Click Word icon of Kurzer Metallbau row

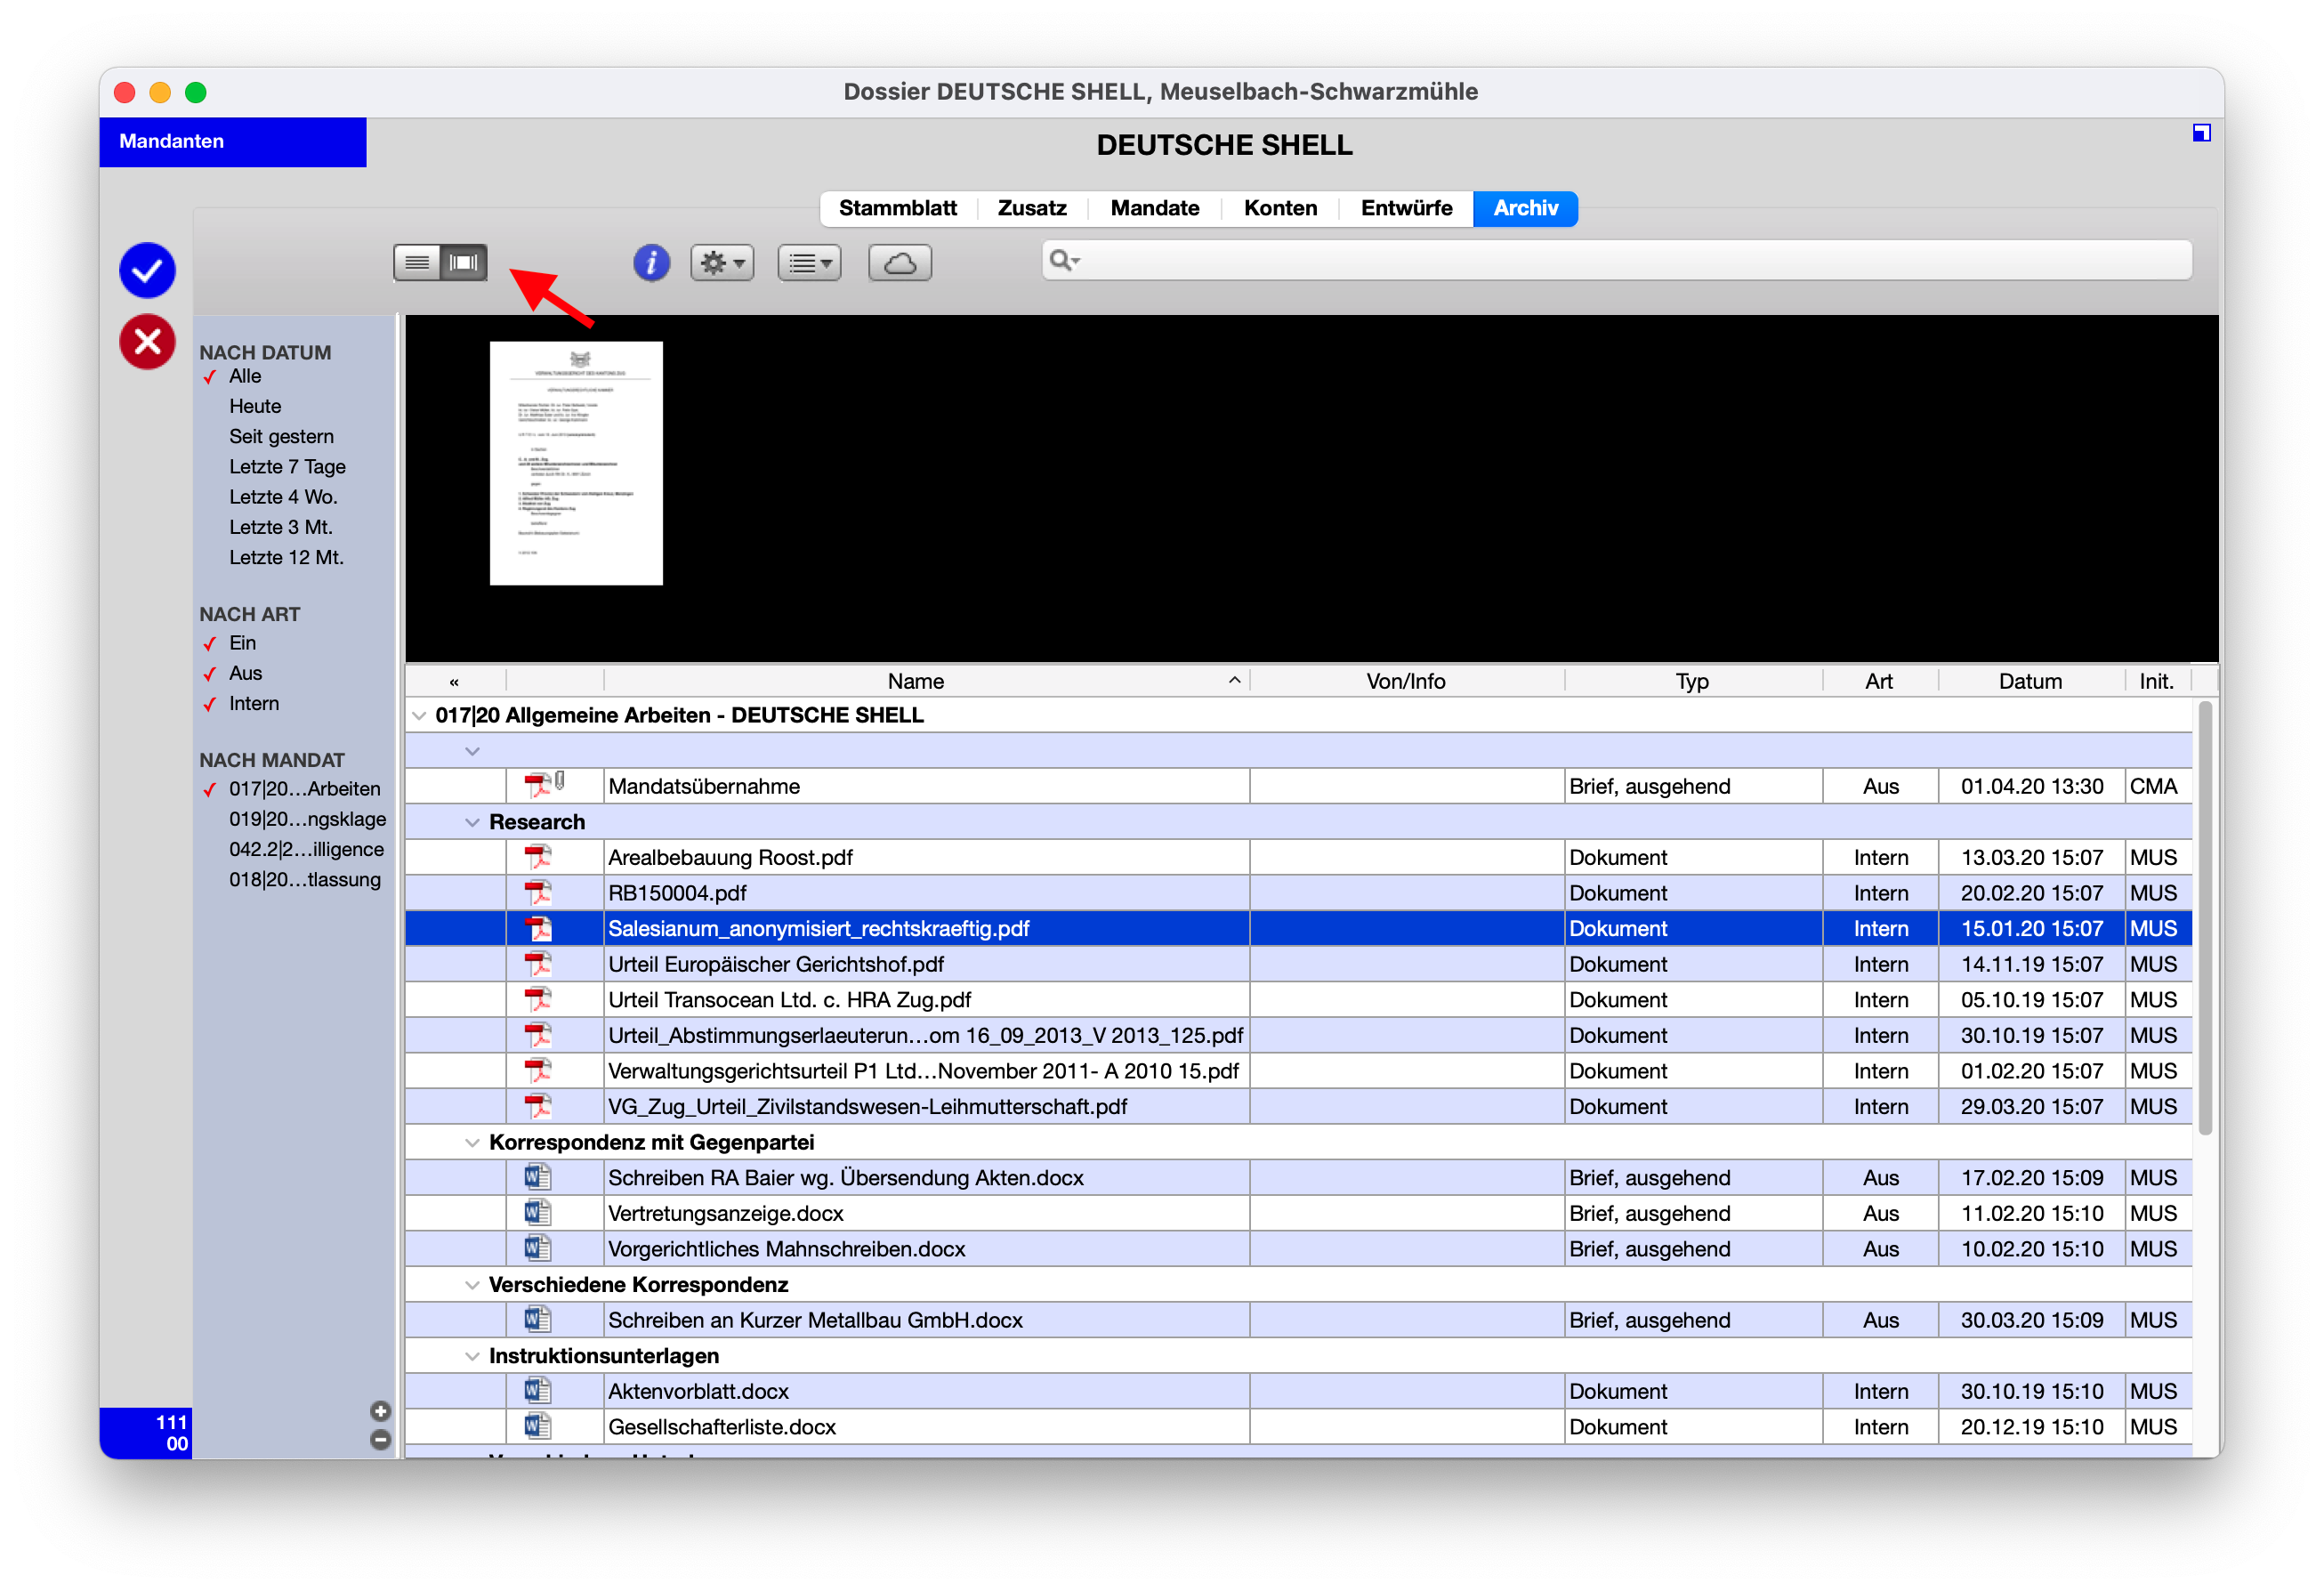538,1319
